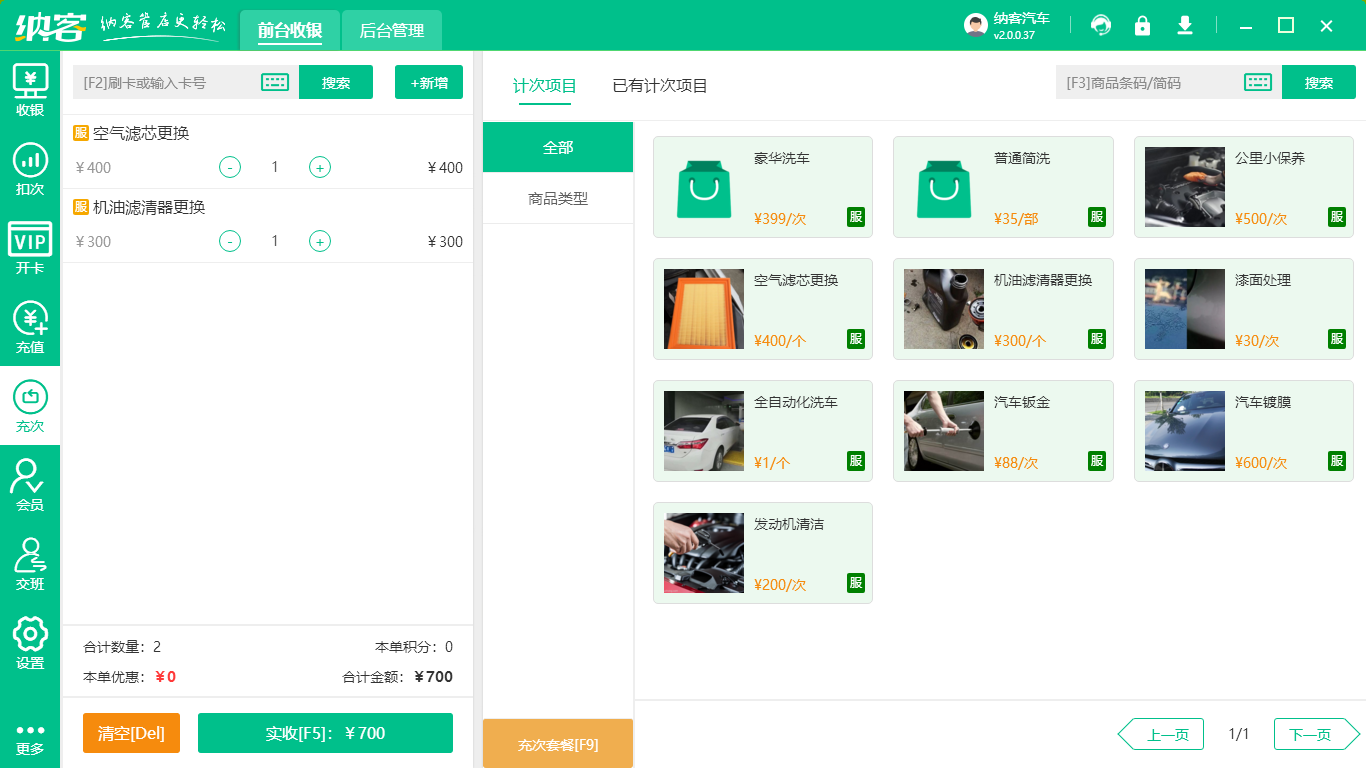The width and height of the screenshot is (1366, 768).
Task: Click the download icon in the title bar
Action: [x=1185, y=26]
